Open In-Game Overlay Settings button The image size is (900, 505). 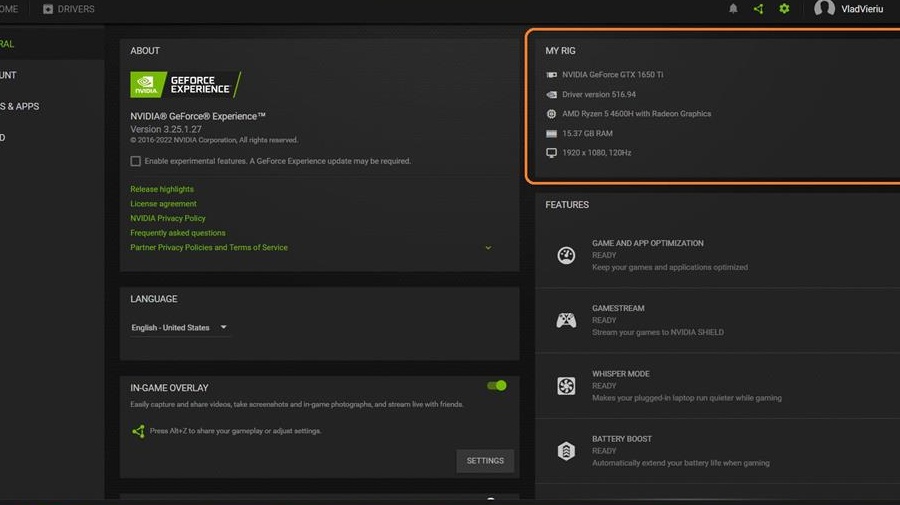pos(485,461)
